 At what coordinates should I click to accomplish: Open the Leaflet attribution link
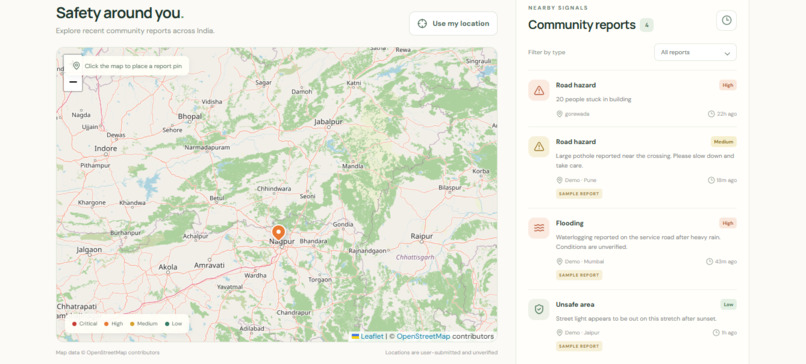pyautogui.click(x=372, y=336)
